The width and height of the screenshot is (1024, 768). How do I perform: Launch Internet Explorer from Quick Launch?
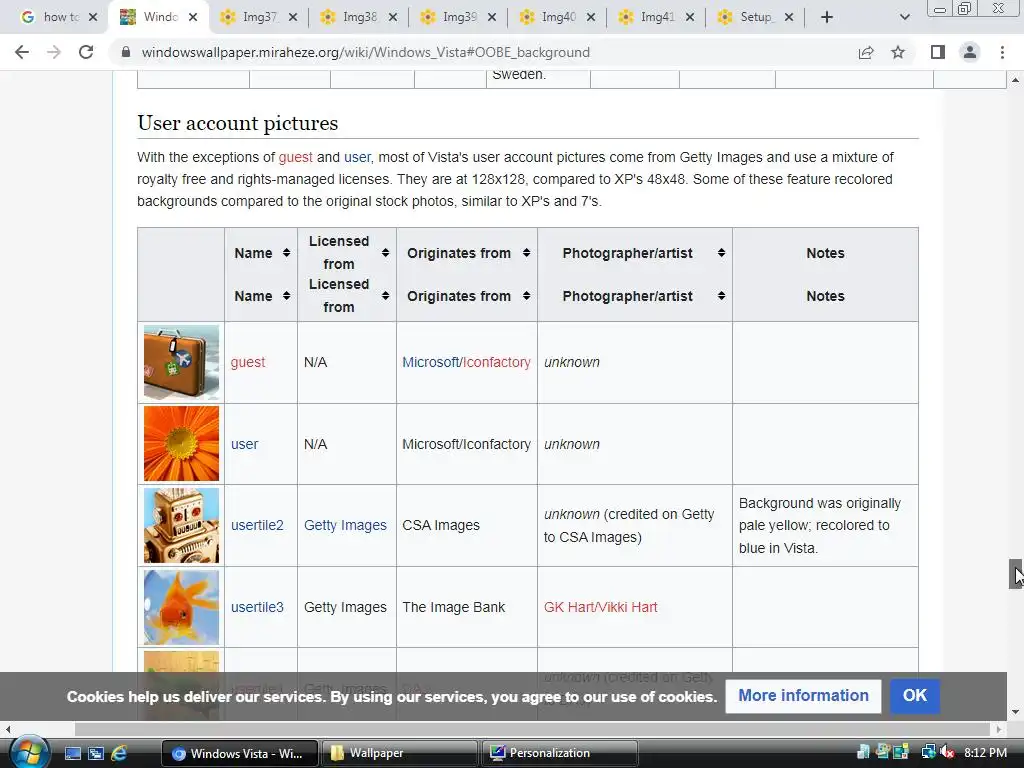[119, 753]
